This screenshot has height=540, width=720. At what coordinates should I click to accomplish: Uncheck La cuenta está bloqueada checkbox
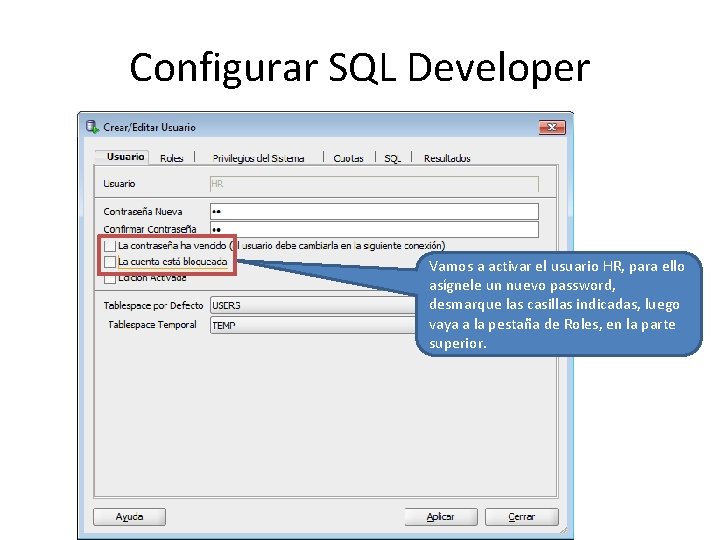110,262
